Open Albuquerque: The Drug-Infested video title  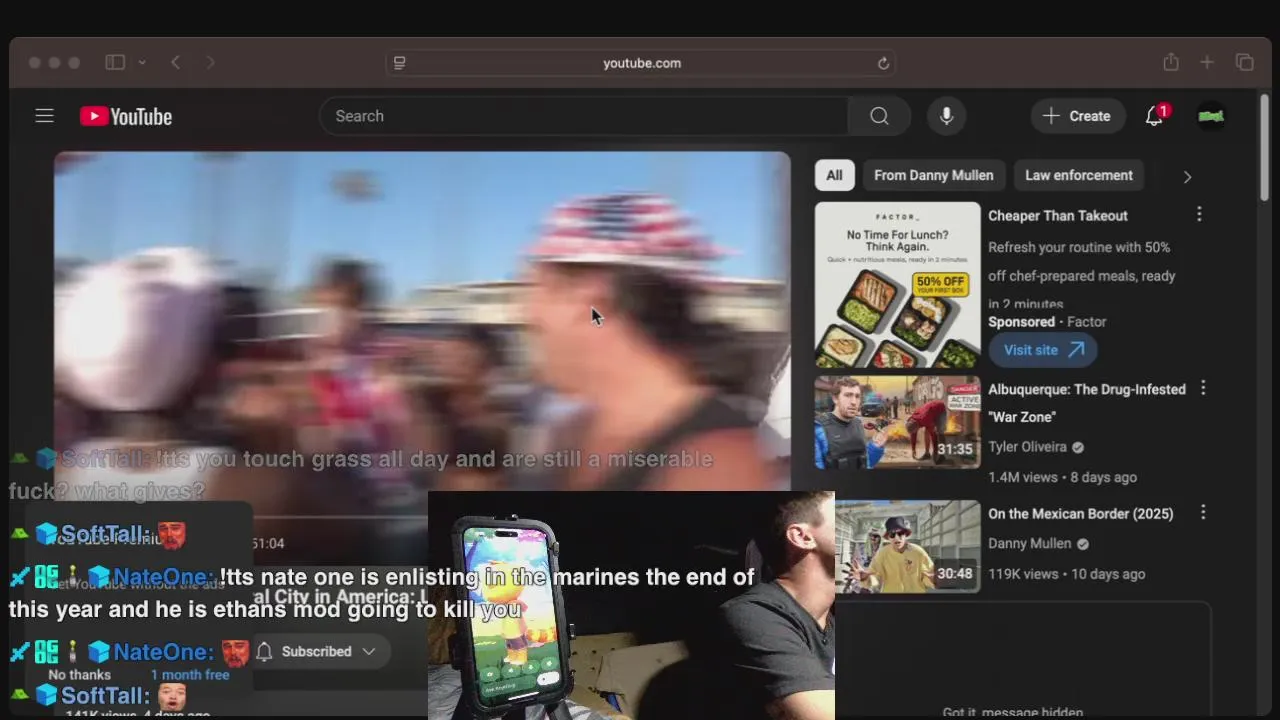point(1087,403)
